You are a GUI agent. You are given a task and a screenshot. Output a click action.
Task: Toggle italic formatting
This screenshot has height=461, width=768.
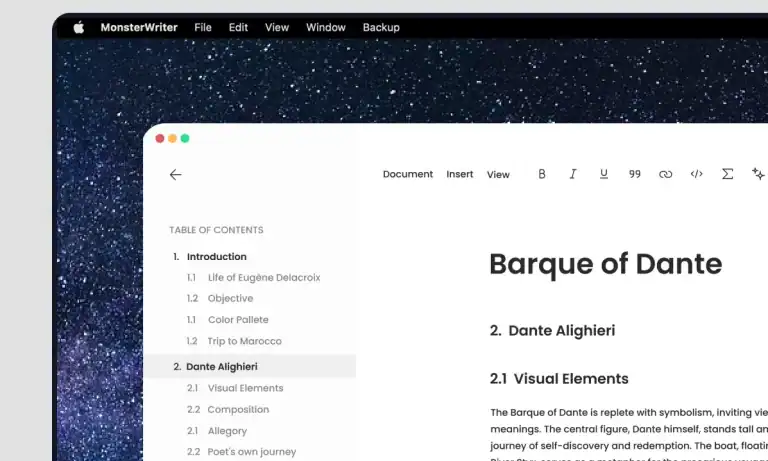[573, 174]
